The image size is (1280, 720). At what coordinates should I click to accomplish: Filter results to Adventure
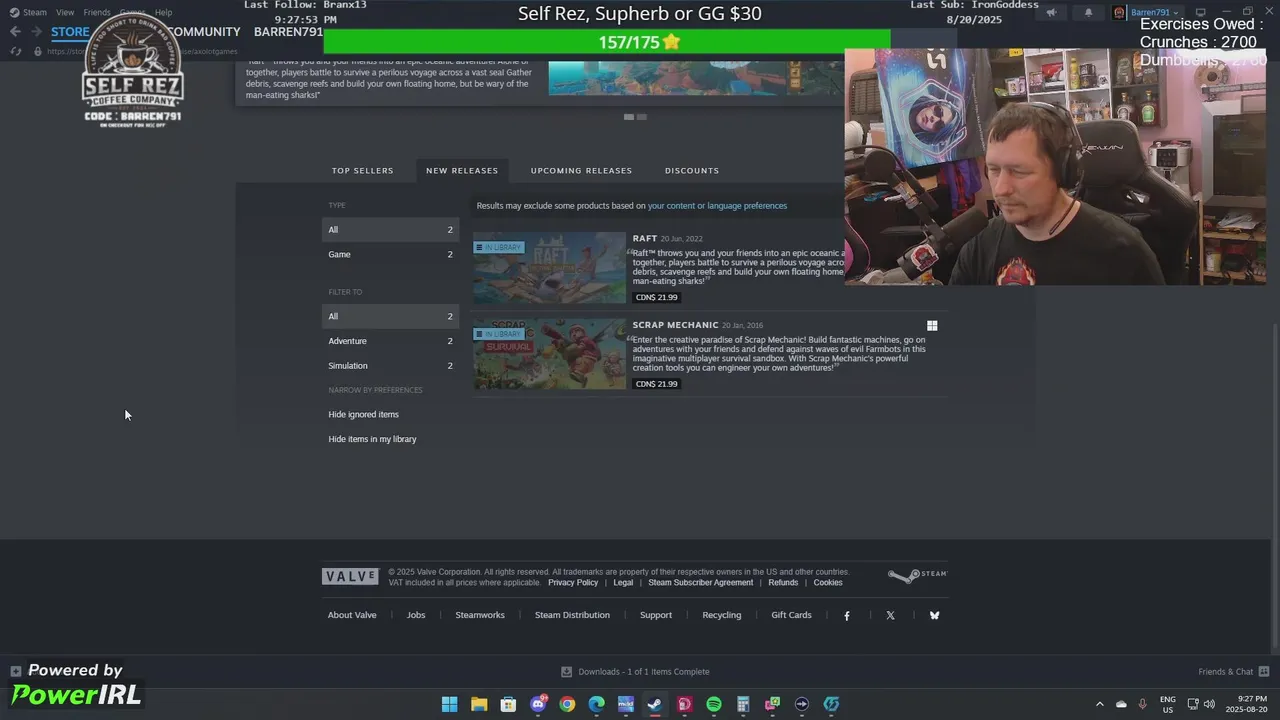point(390,341)
